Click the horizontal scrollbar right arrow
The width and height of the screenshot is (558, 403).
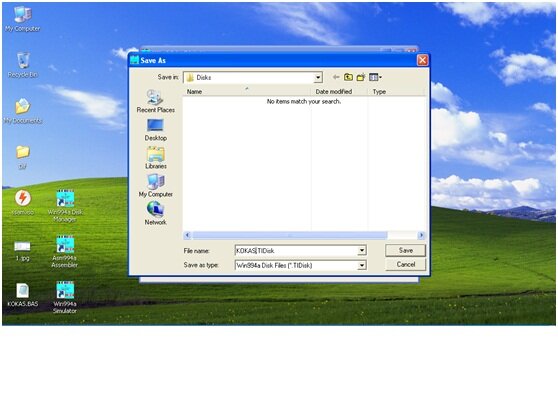tap(421, 235)
